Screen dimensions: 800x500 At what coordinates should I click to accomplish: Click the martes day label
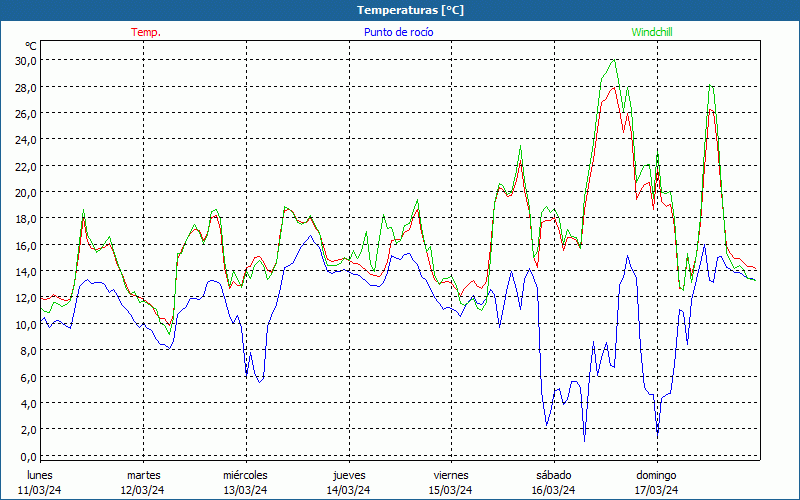(143, 475)
